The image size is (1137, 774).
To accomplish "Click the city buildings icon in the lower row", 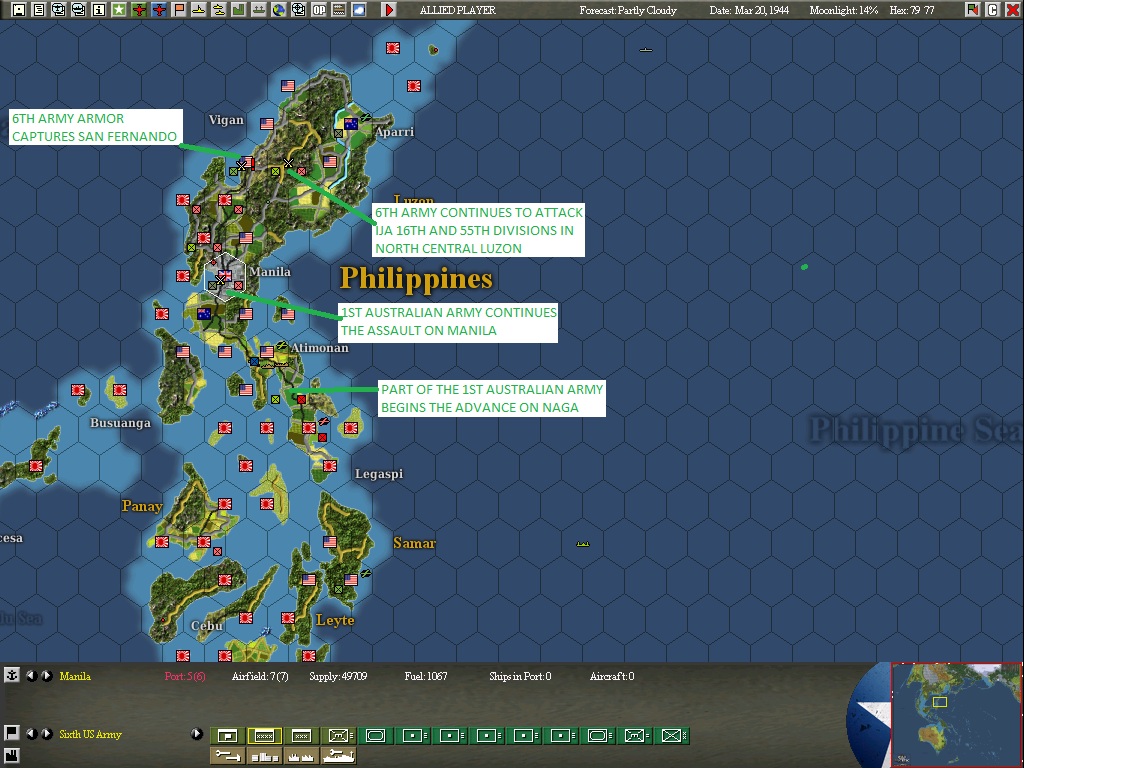I will pos(265,756).
